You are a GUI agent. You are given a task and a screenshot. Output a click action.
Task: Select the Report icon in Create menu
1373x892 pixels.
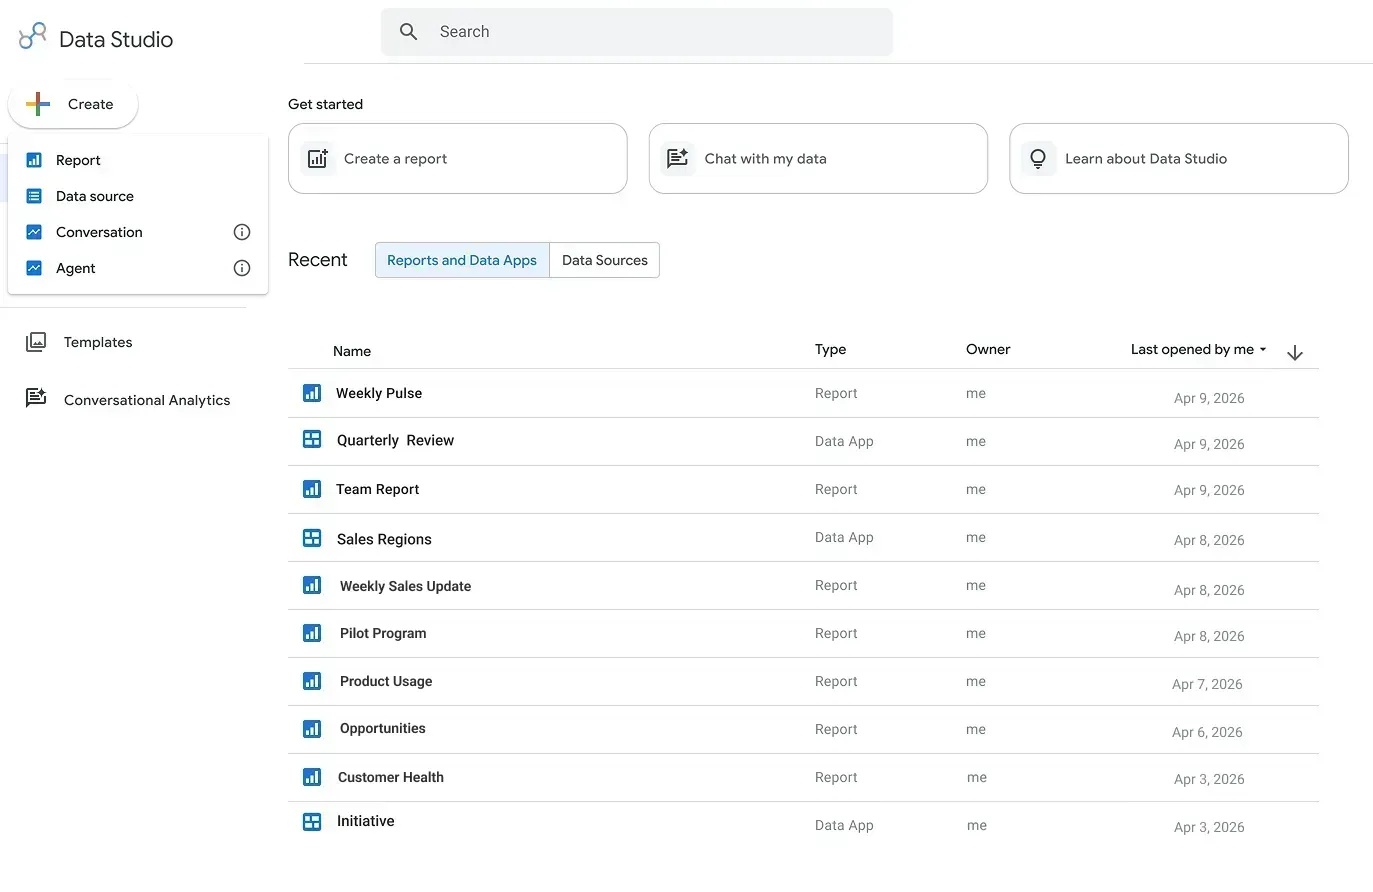[x=34, y=160]
